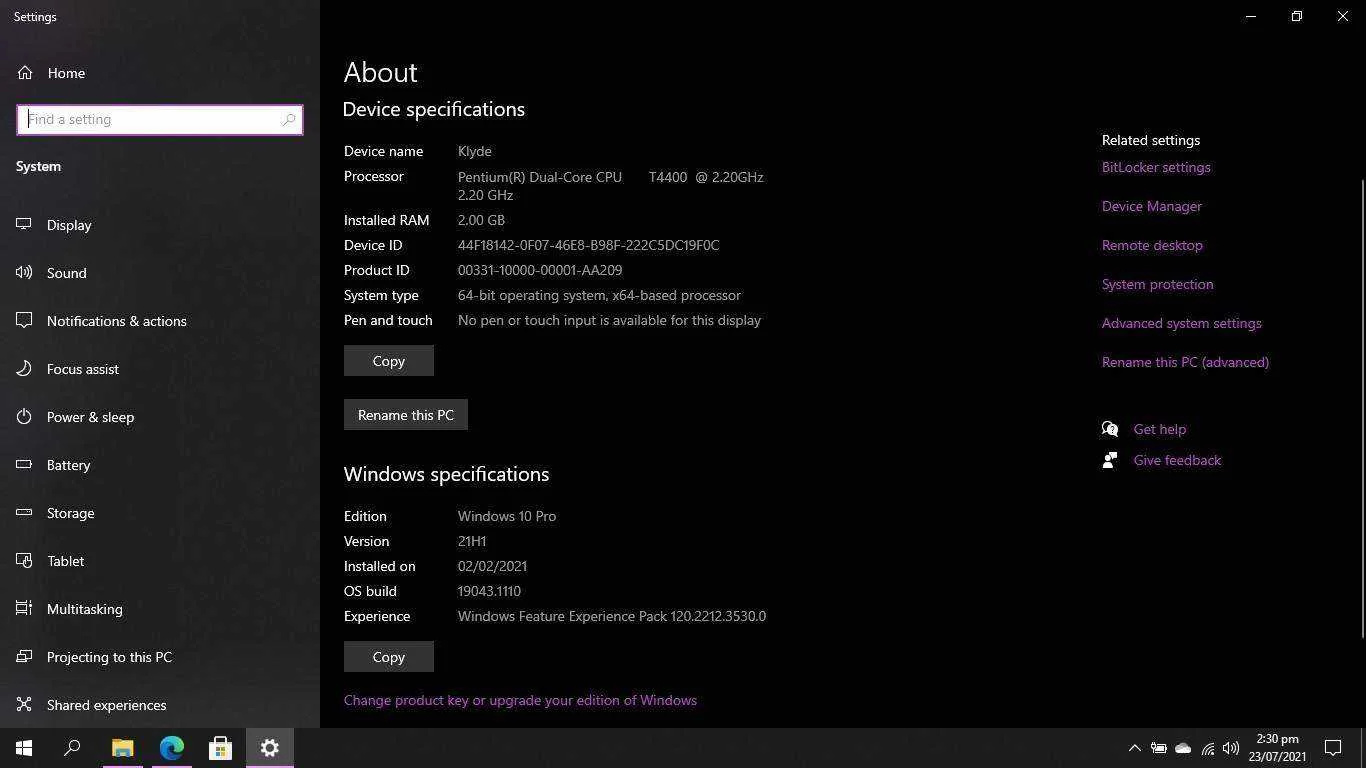This screenshot has width=1366, height=768.
Task: Click the OneDrive cloud tray icon
Action: [x=1183, y=748]
